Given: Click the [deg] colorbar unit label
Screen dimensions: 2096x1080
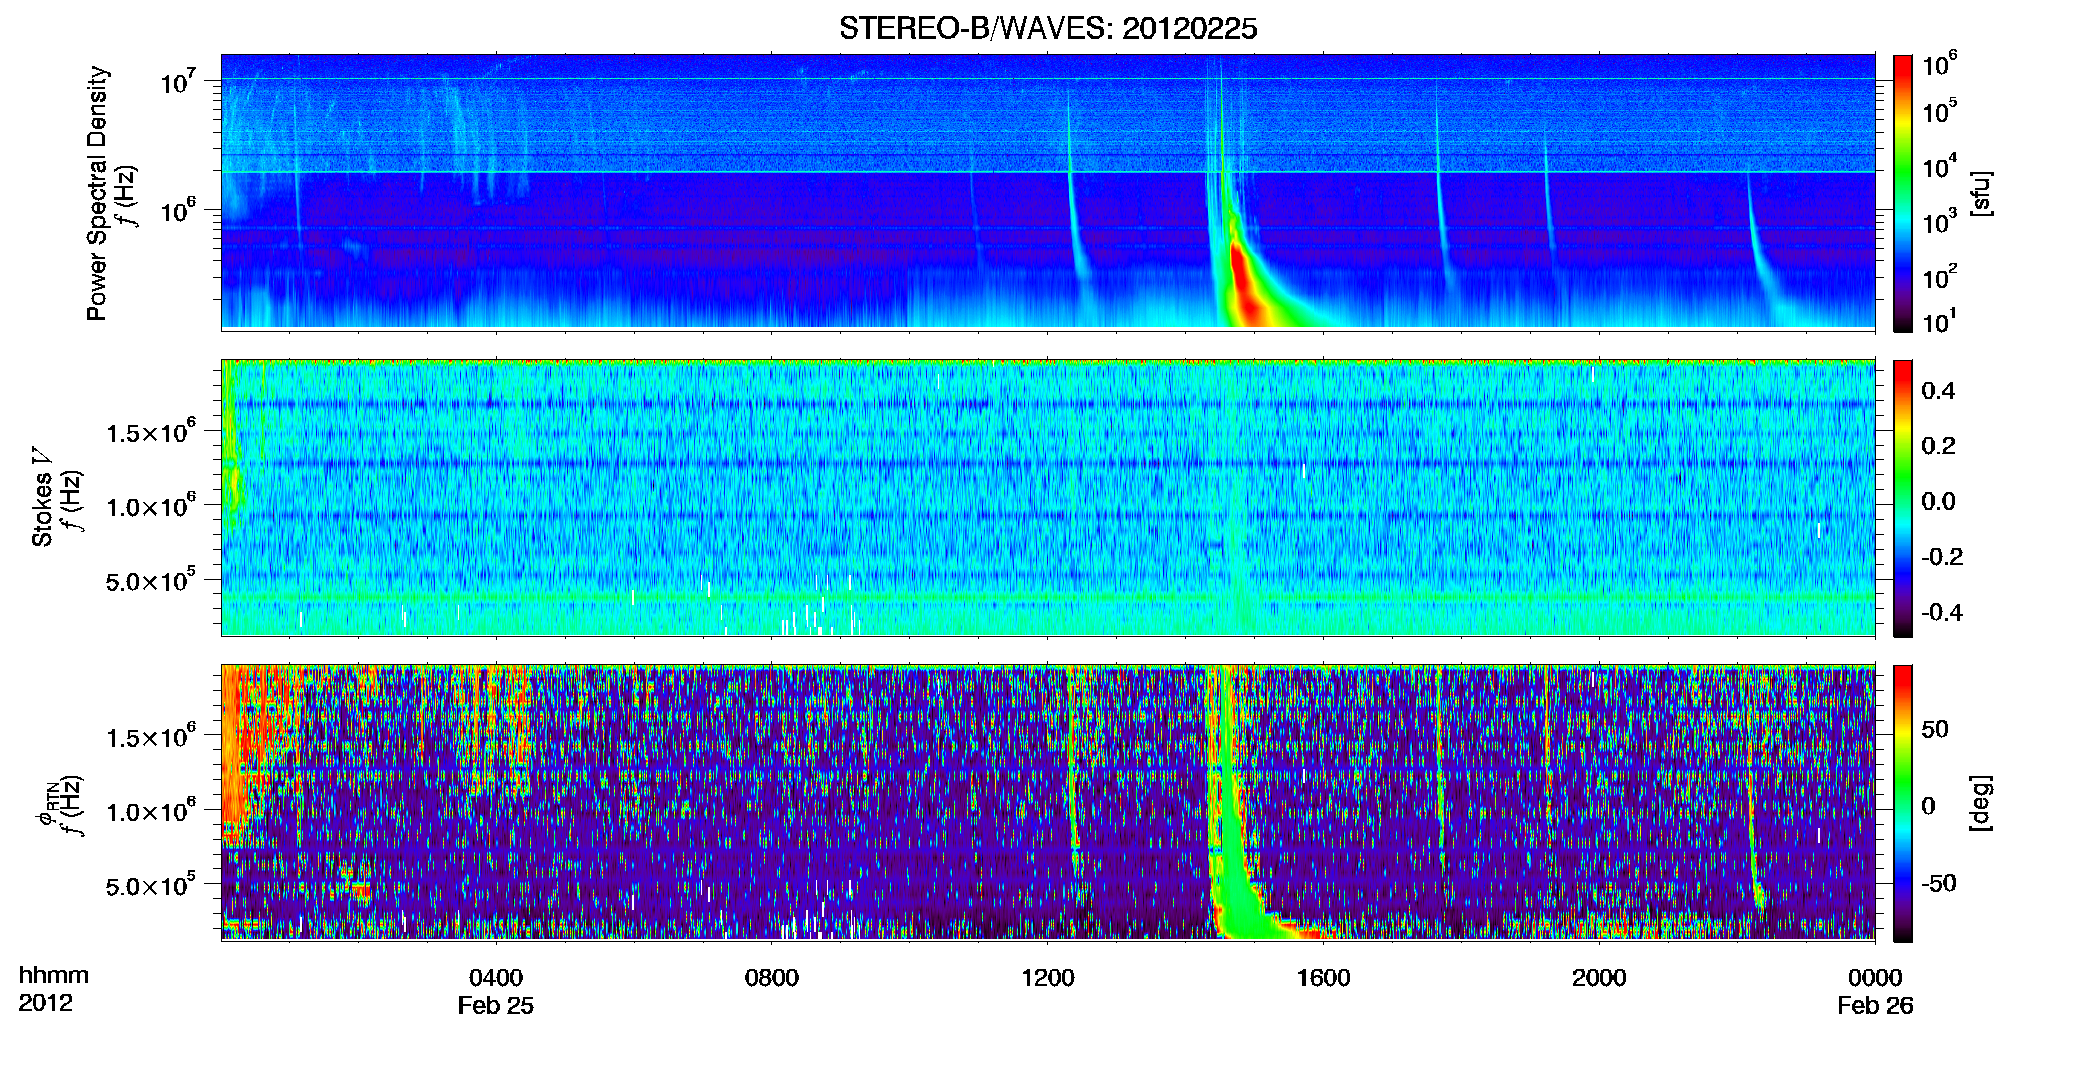Looking at the screenshot, I should (1981, 803).
